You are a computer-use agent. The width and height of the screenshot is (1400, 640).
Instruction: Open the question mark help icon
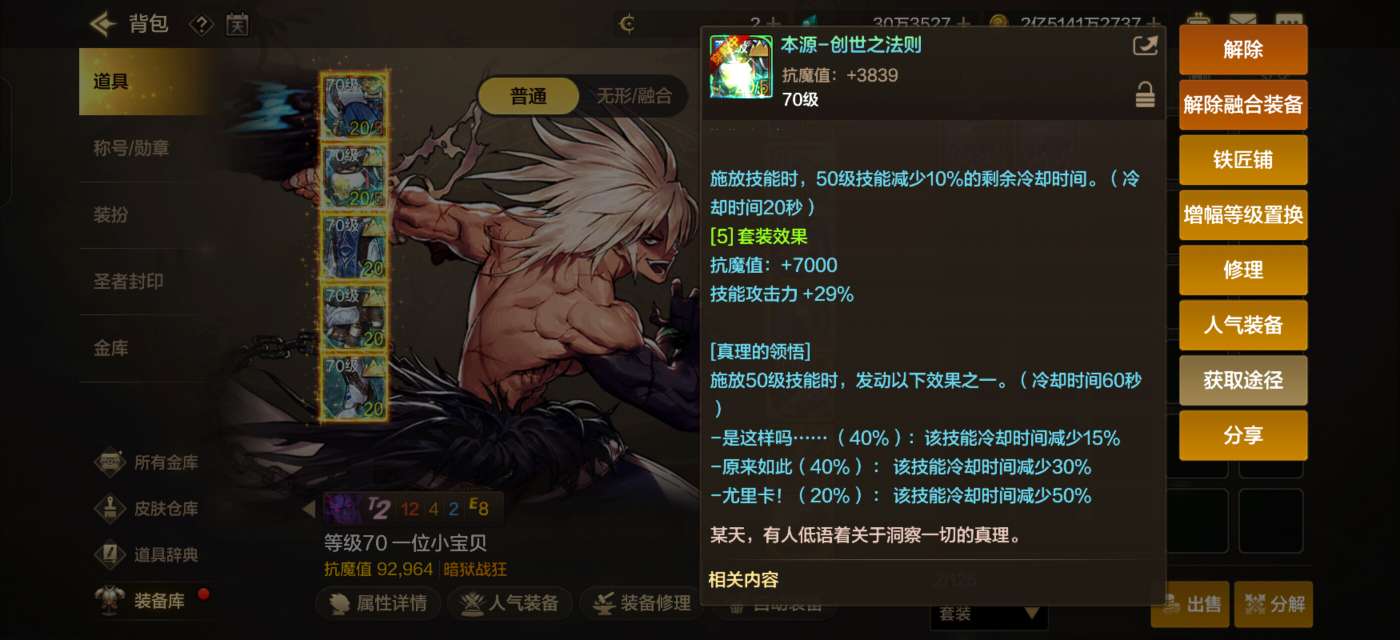201,24
